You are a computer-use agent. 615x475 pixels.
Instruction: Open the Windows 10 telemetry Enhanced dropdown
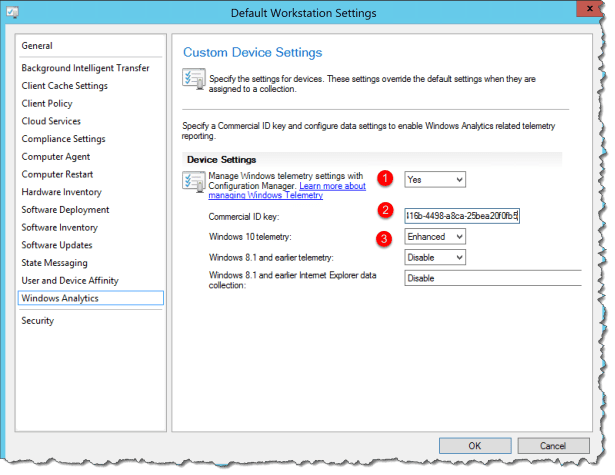pos(435,237)
